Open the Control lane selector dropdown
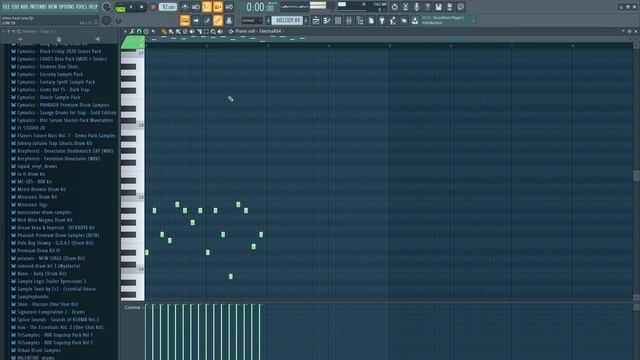The height and width of the screenshot is (360, 640). tap(133, 307)
